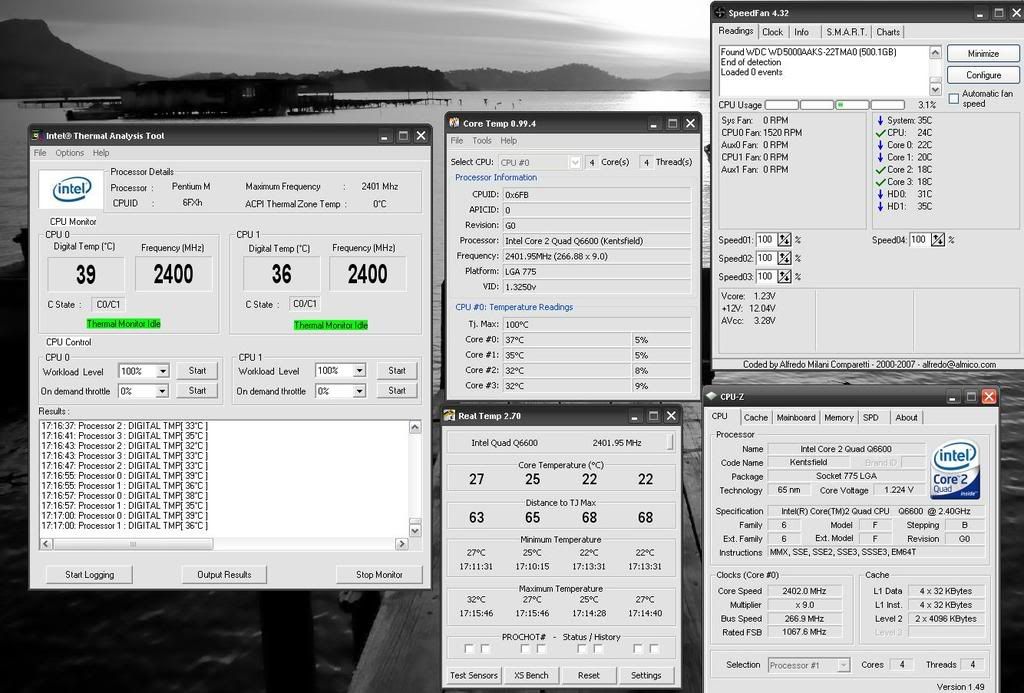
Task: Click the arrow icon beside Core 1: 20C
Action: point(880,157)
